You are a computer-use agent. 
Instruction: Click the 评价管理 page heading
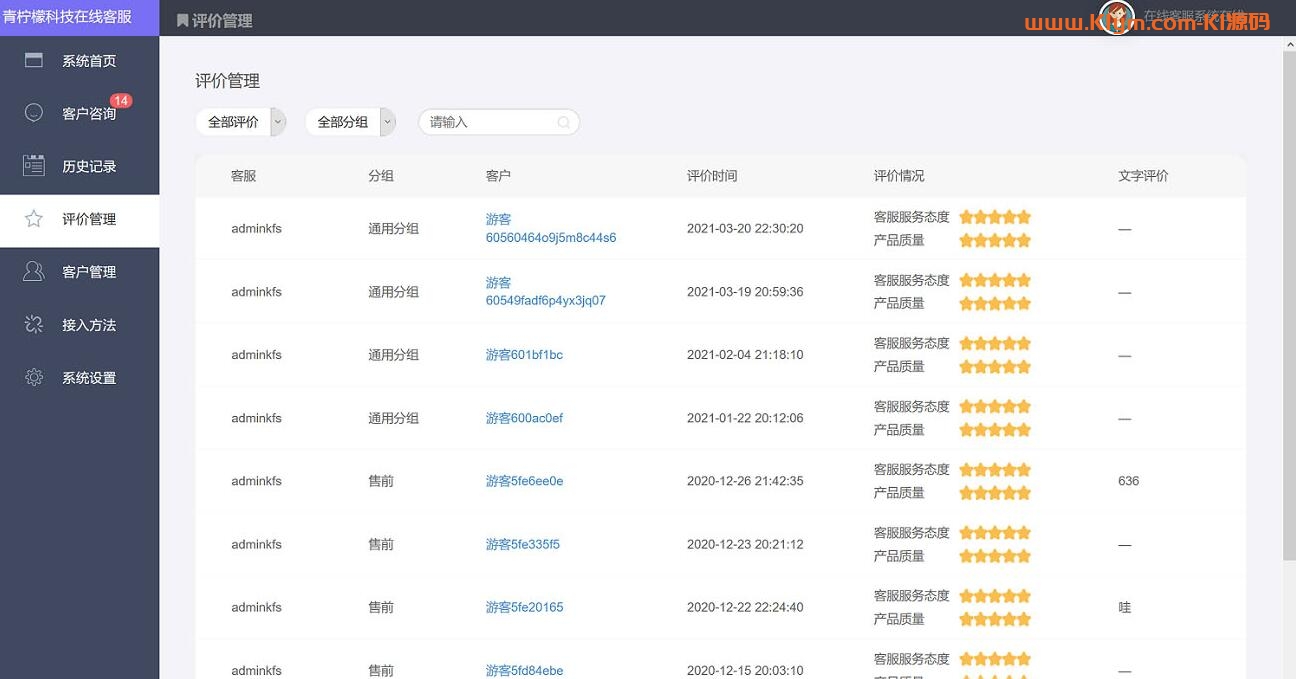pyautogui.click(x=227, y=81)
